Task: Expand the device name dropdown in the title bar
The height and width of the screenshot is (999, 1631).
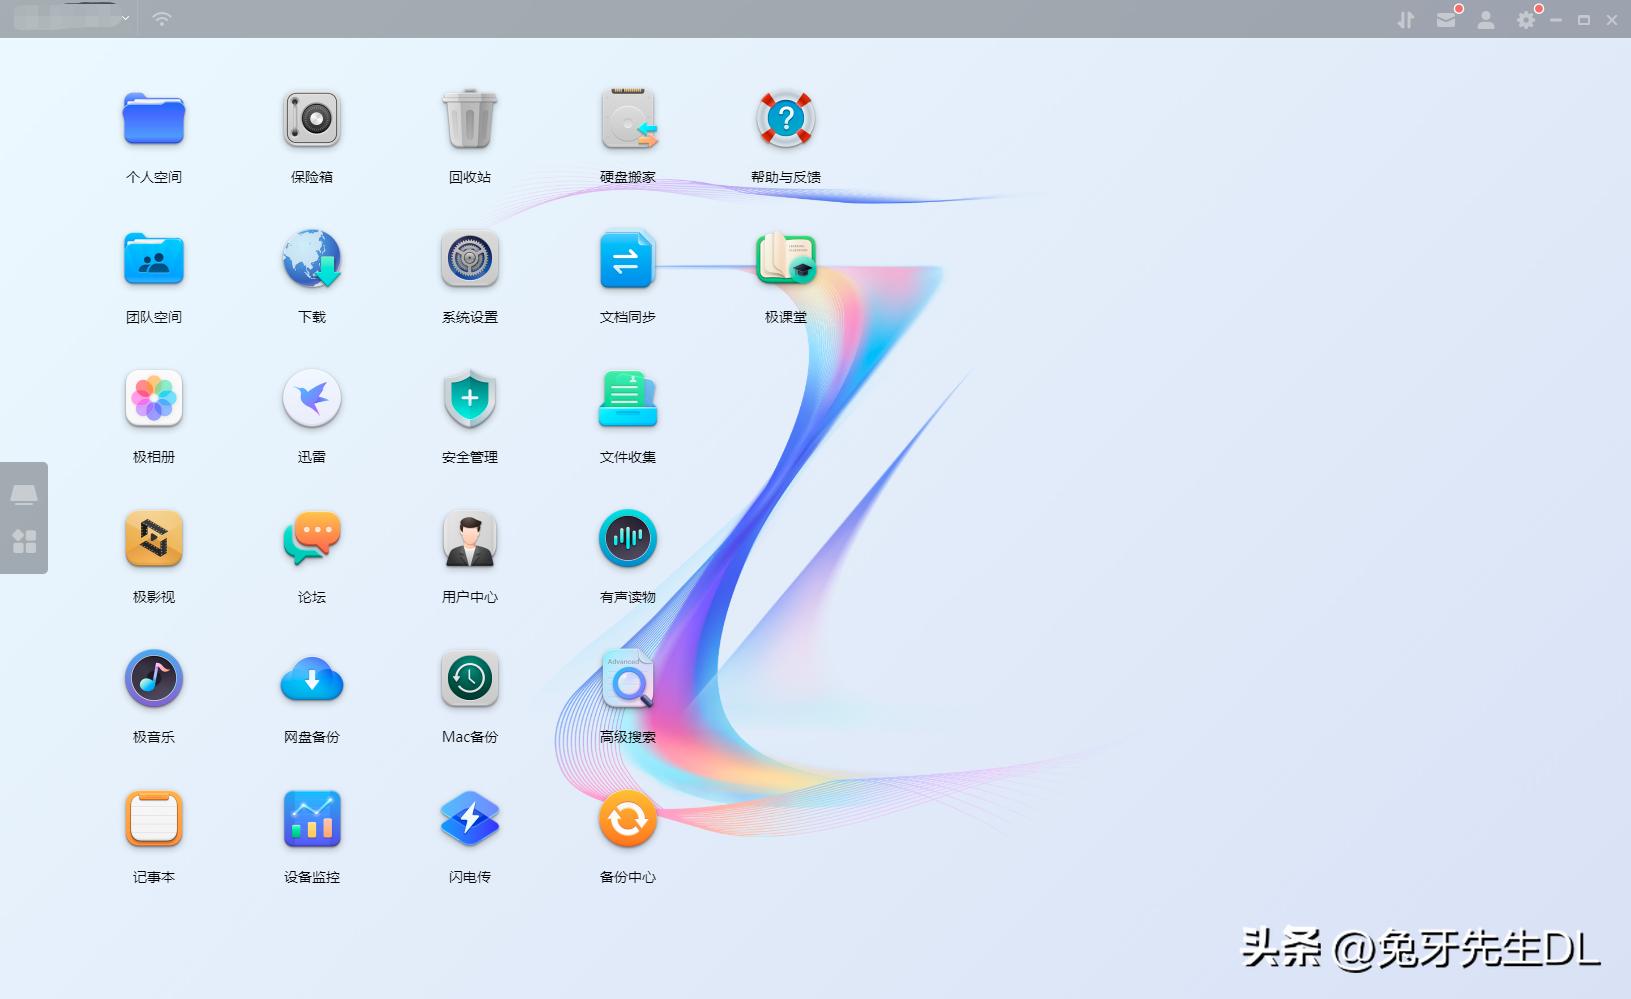Action: (x=125, y=19)
